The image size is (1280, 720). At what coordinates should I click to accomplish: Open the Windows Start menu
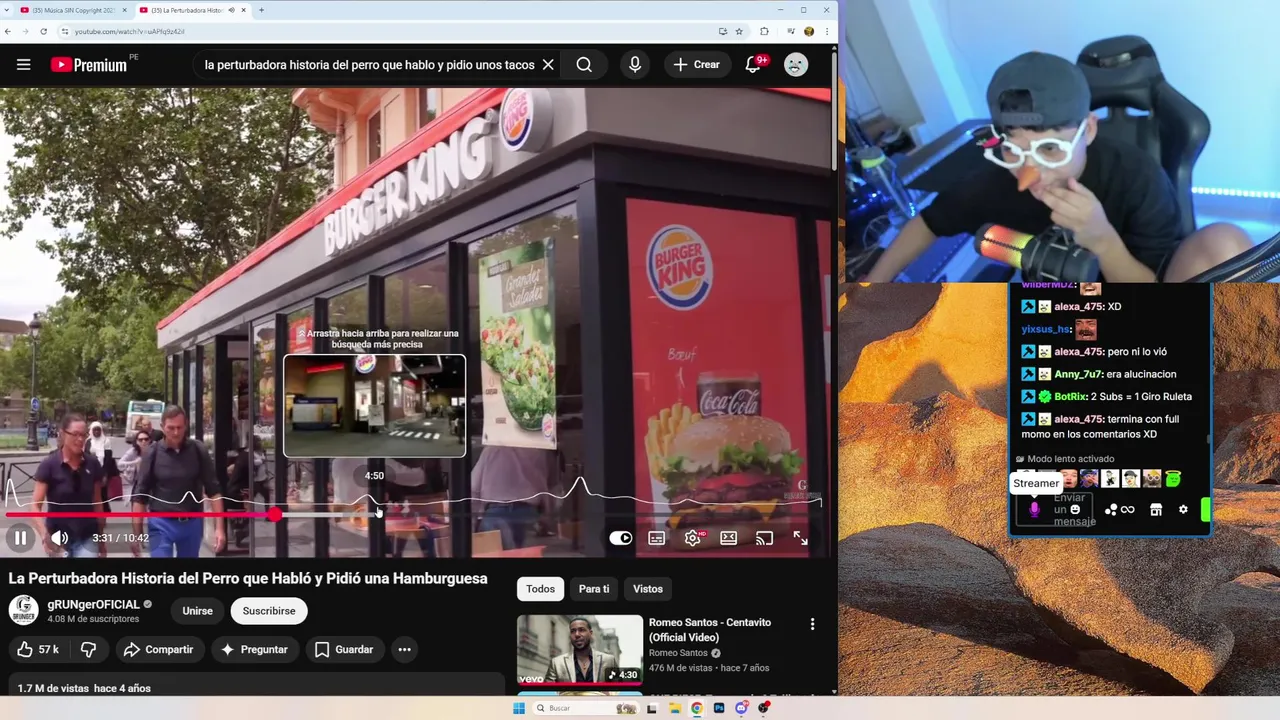tap(519, 708)
